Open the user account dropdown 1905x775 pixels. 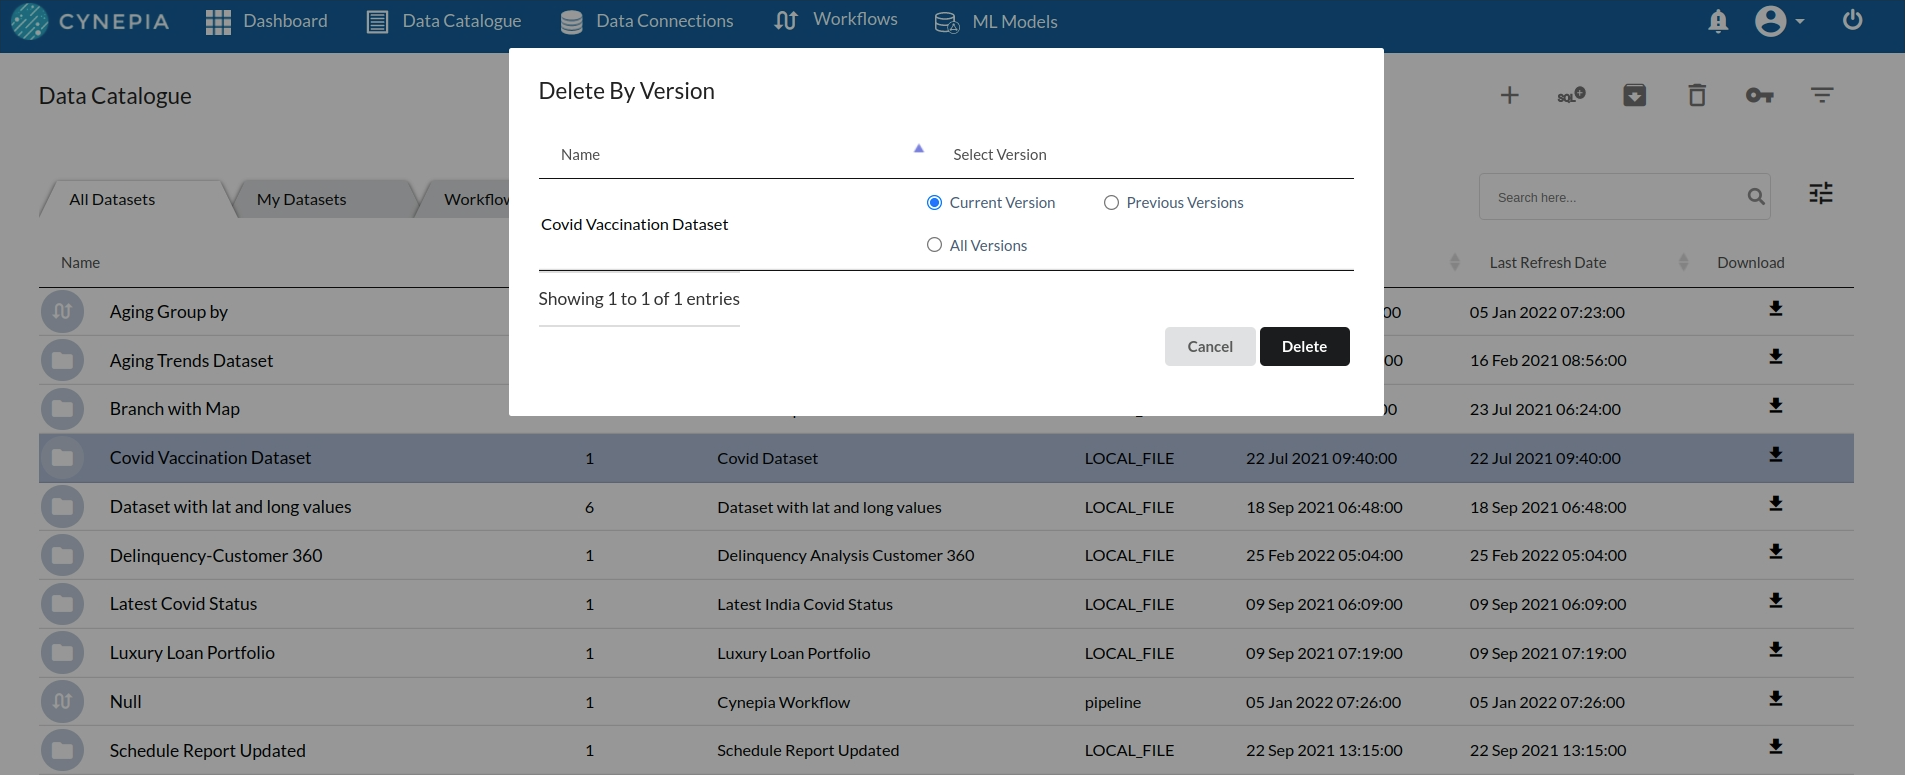pyautogui.click(x=1780, y=21)
